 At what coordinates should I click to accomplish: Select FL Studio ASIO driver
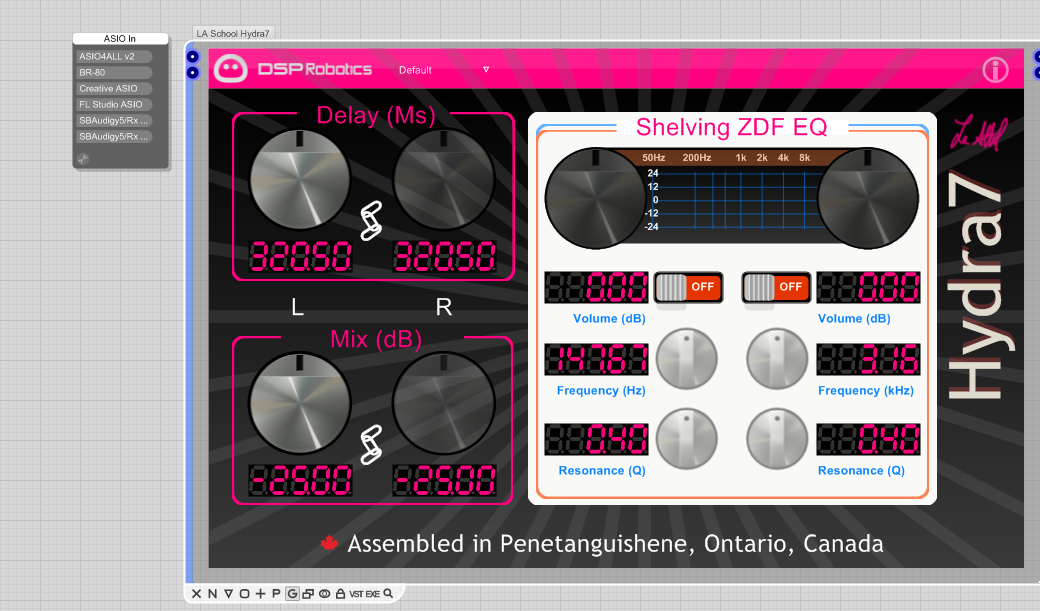[113, 104]
